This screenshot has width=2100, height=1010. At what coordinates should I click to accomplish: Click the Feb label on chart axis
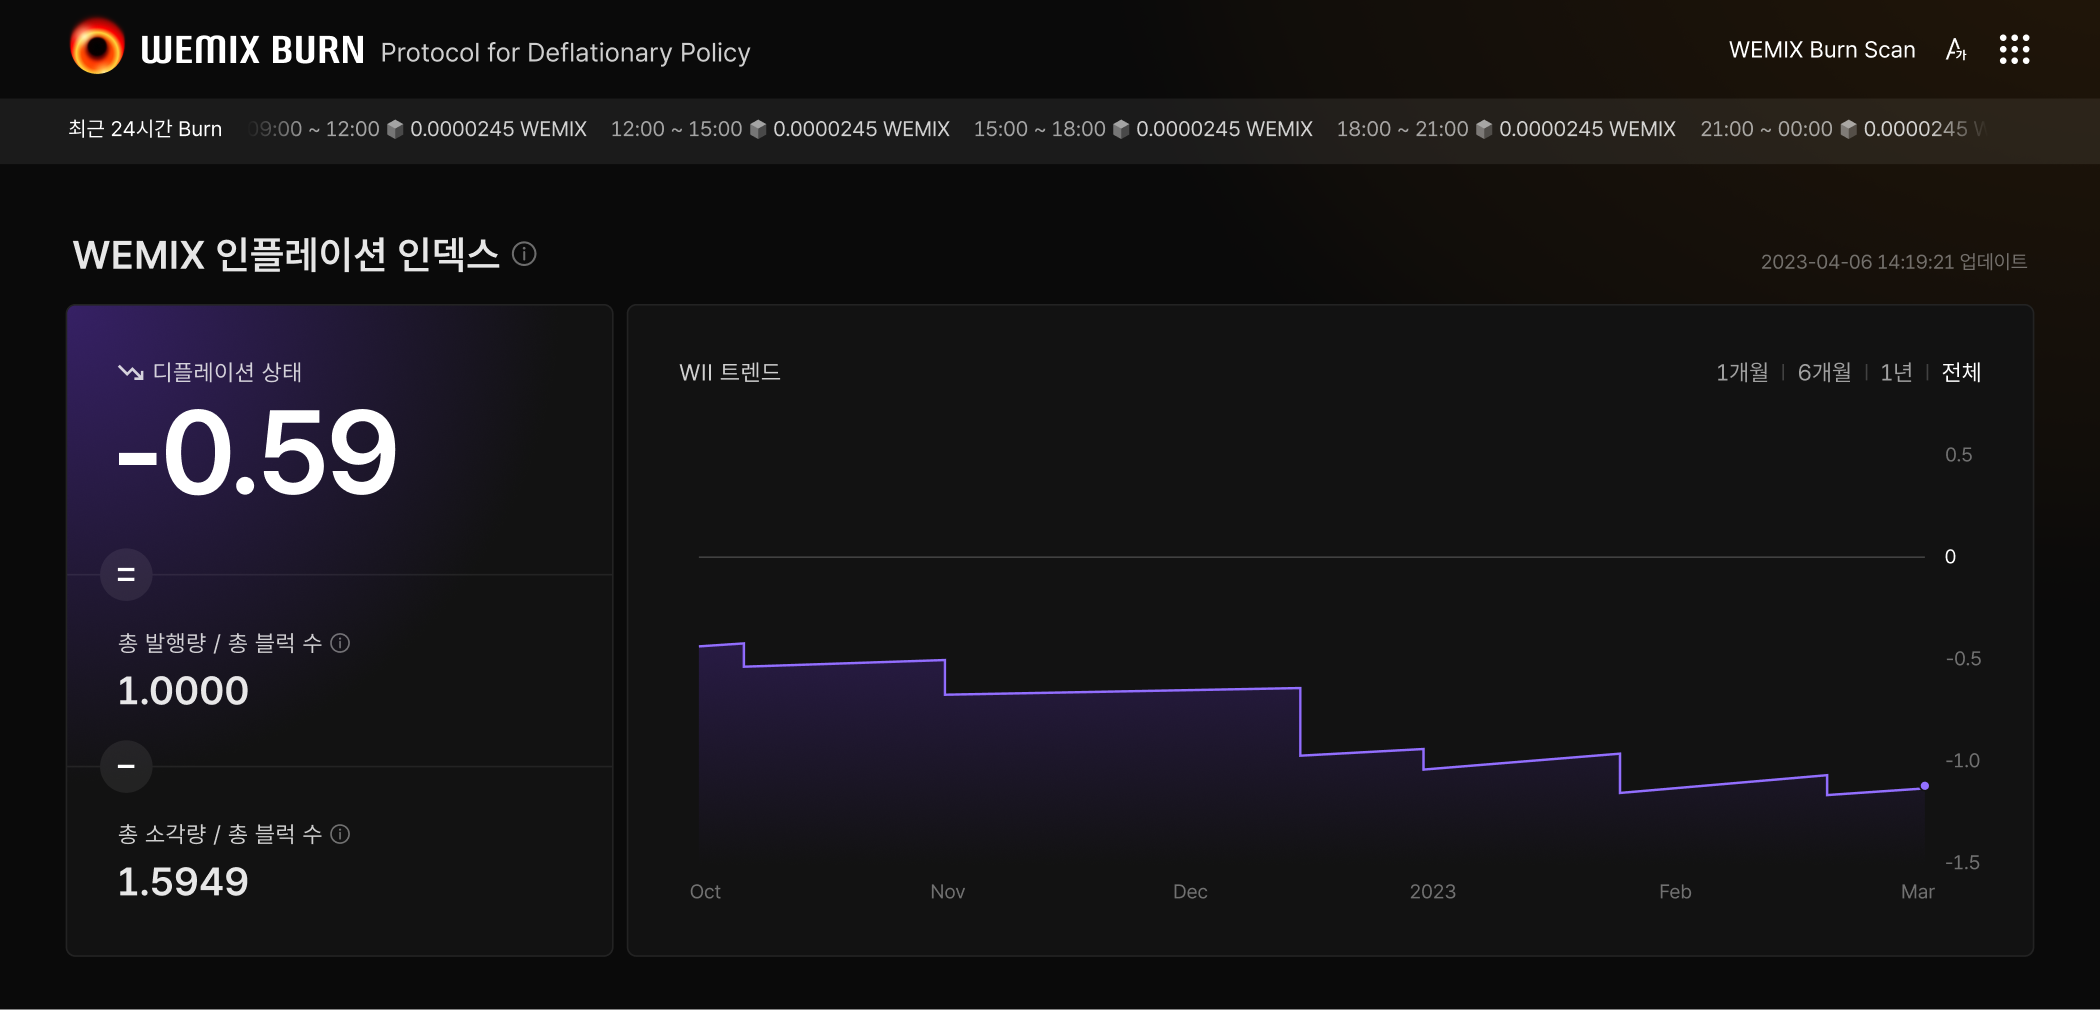pyautogui.click(x=1675, y=891)
